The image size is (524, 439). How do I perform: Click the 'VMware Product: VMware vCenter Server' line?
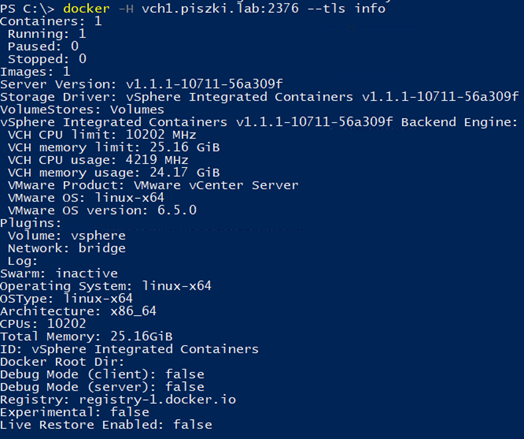click(153, 185)
